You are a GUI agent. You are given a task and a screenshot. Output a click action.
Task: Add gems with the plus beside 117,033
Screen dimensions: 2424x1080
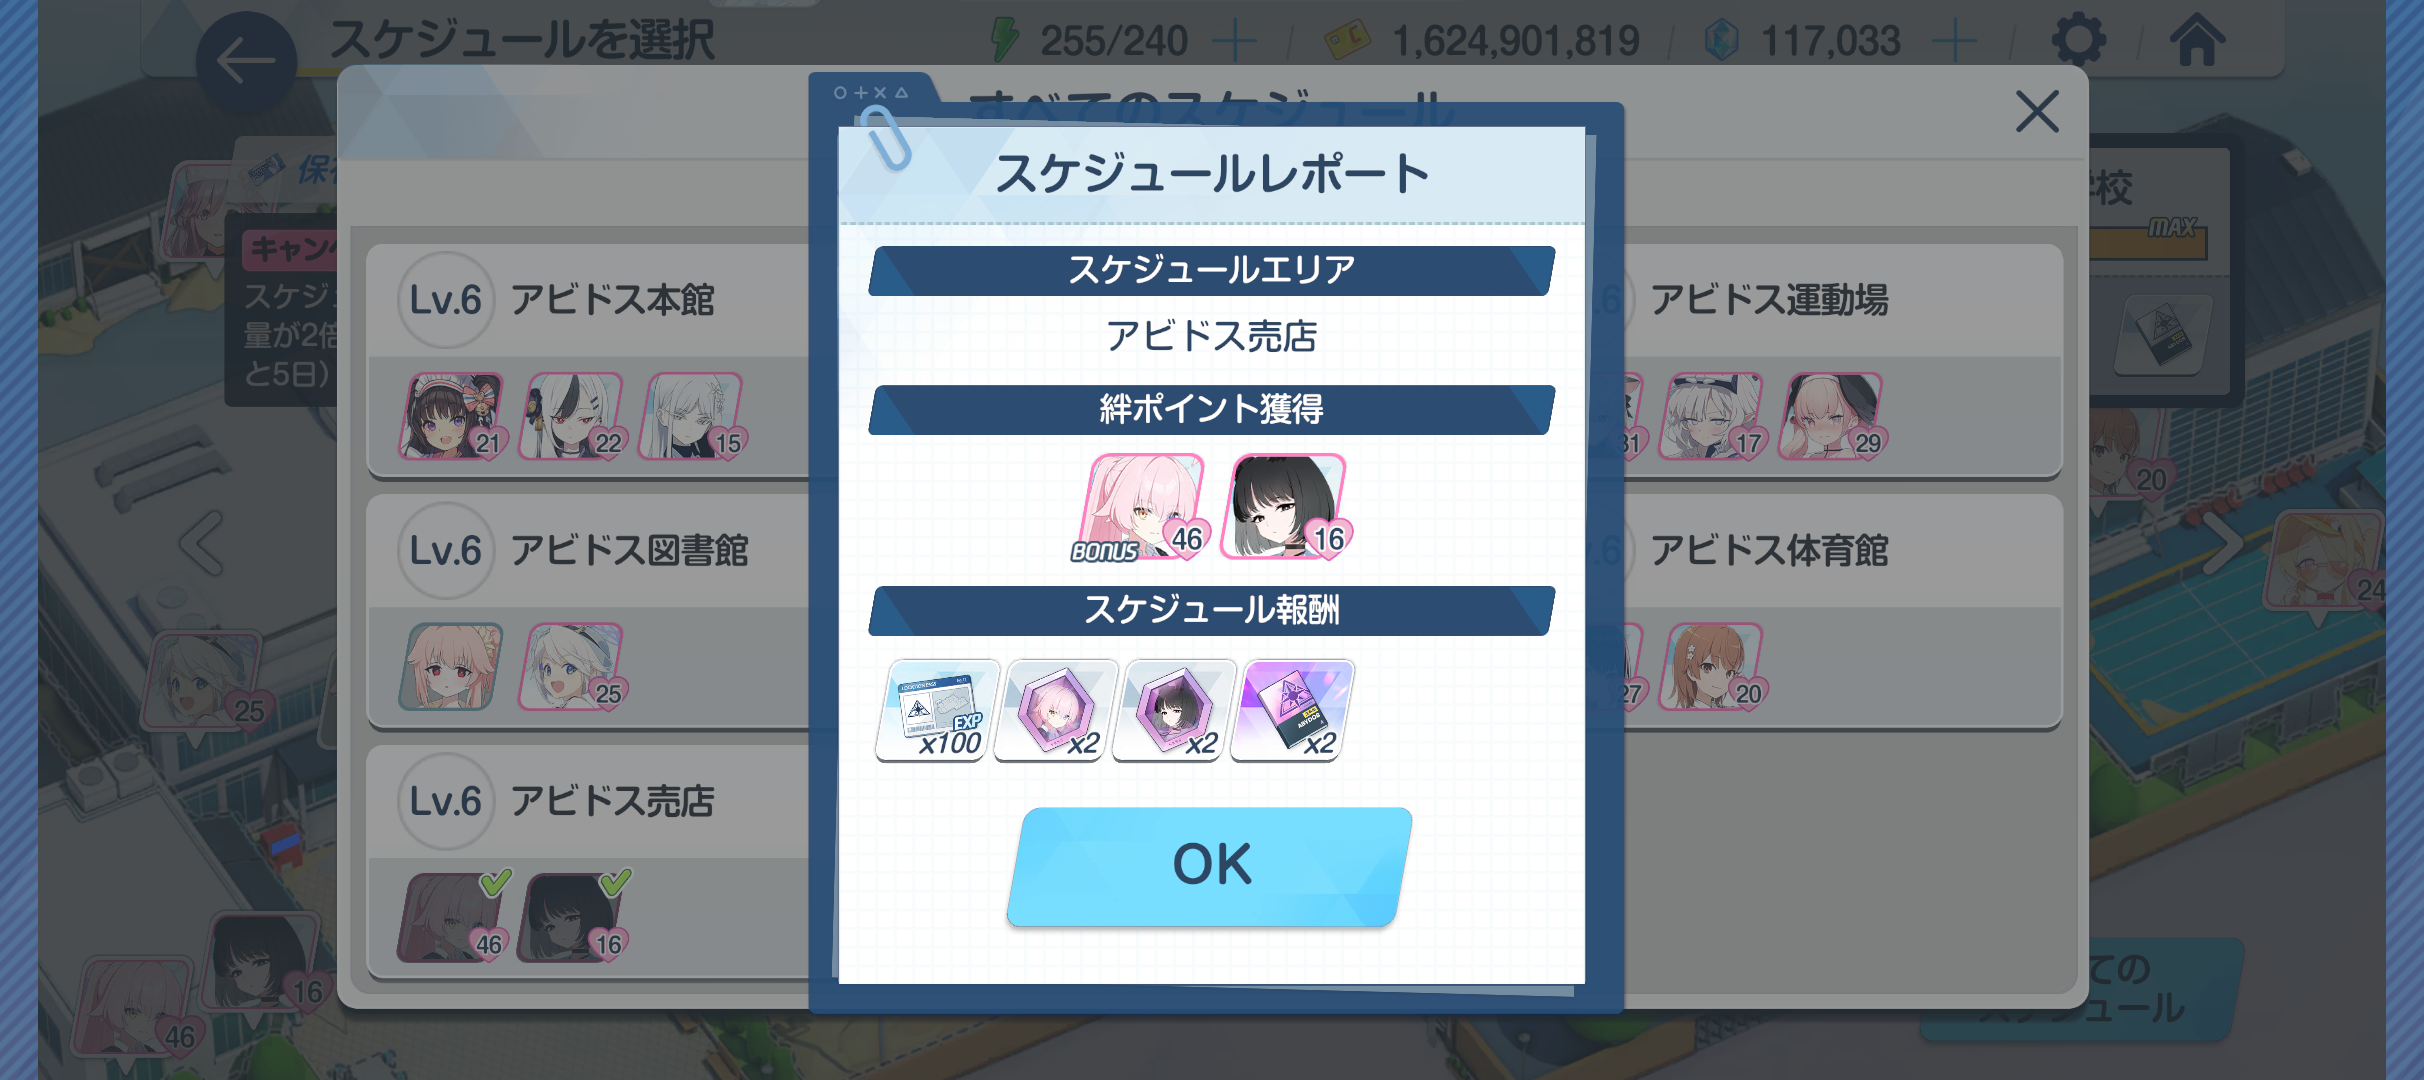1954,41
